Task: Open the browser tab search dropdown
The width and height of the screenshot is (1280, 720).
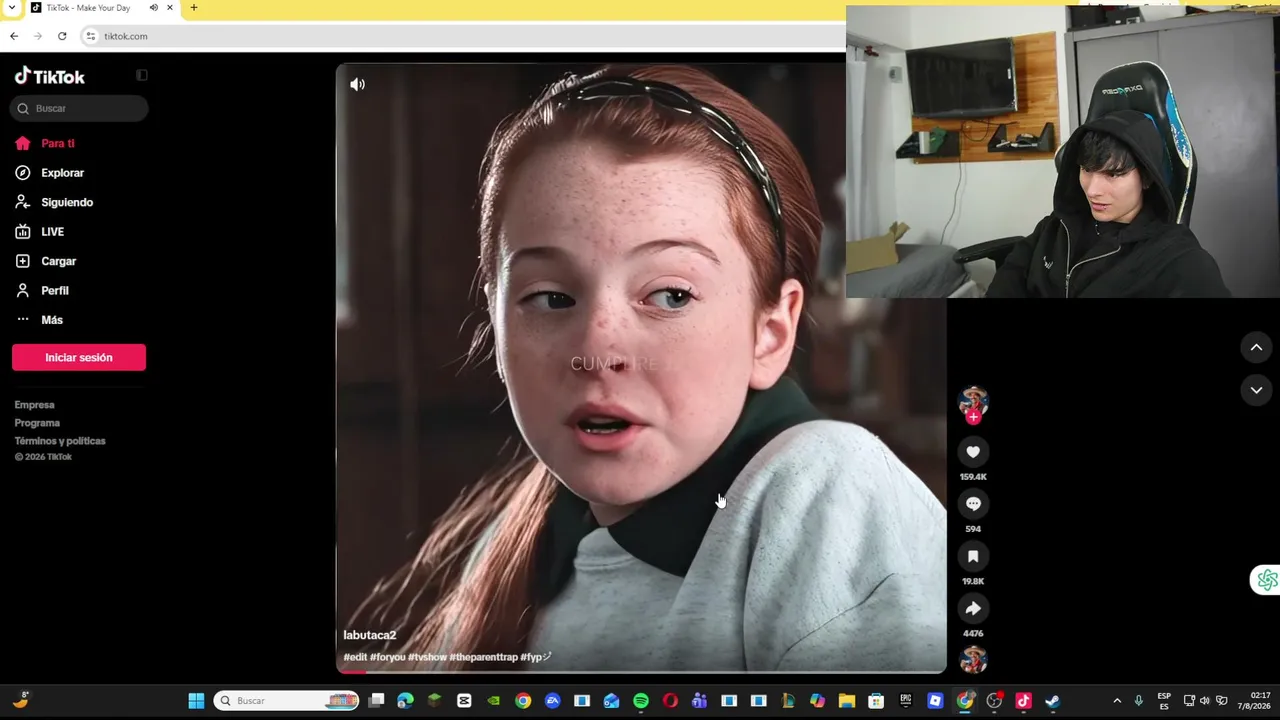Action: click(x=11, y=8)
